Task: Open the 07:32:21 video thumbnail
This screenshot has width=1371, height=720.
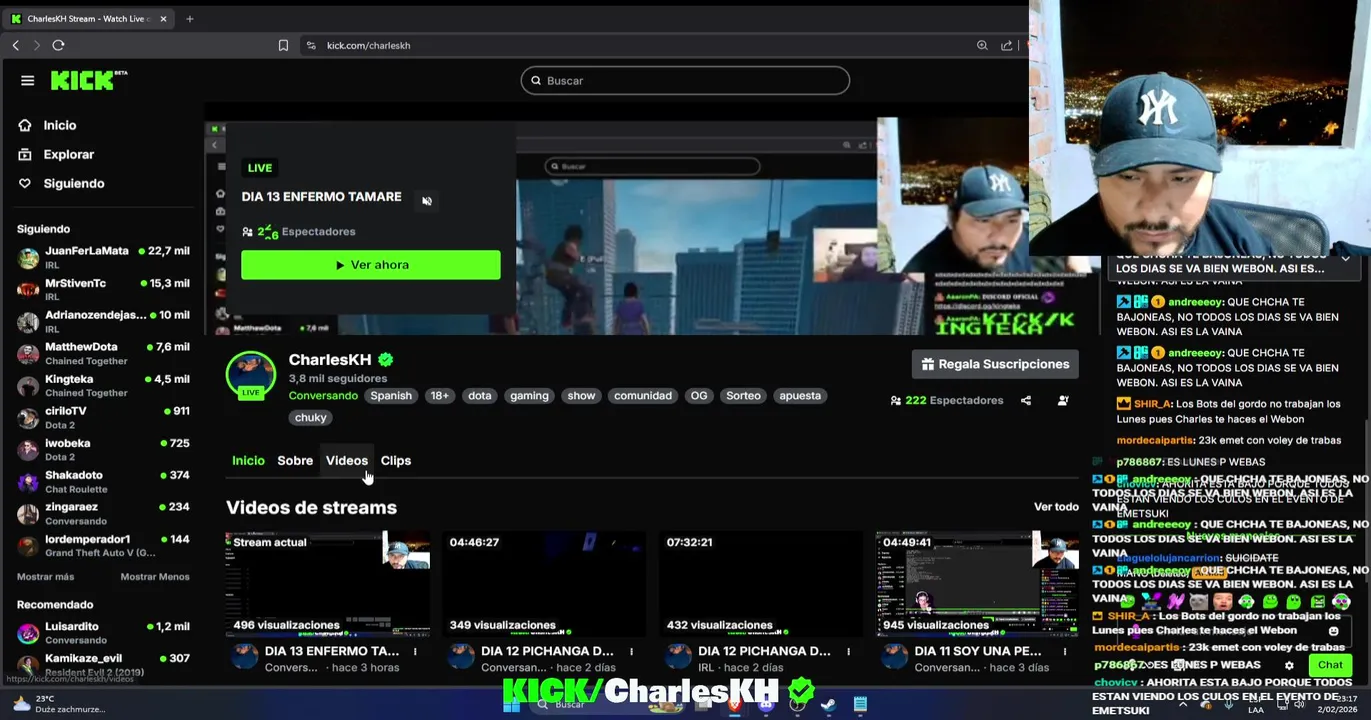Action: (x=761, y=584)
